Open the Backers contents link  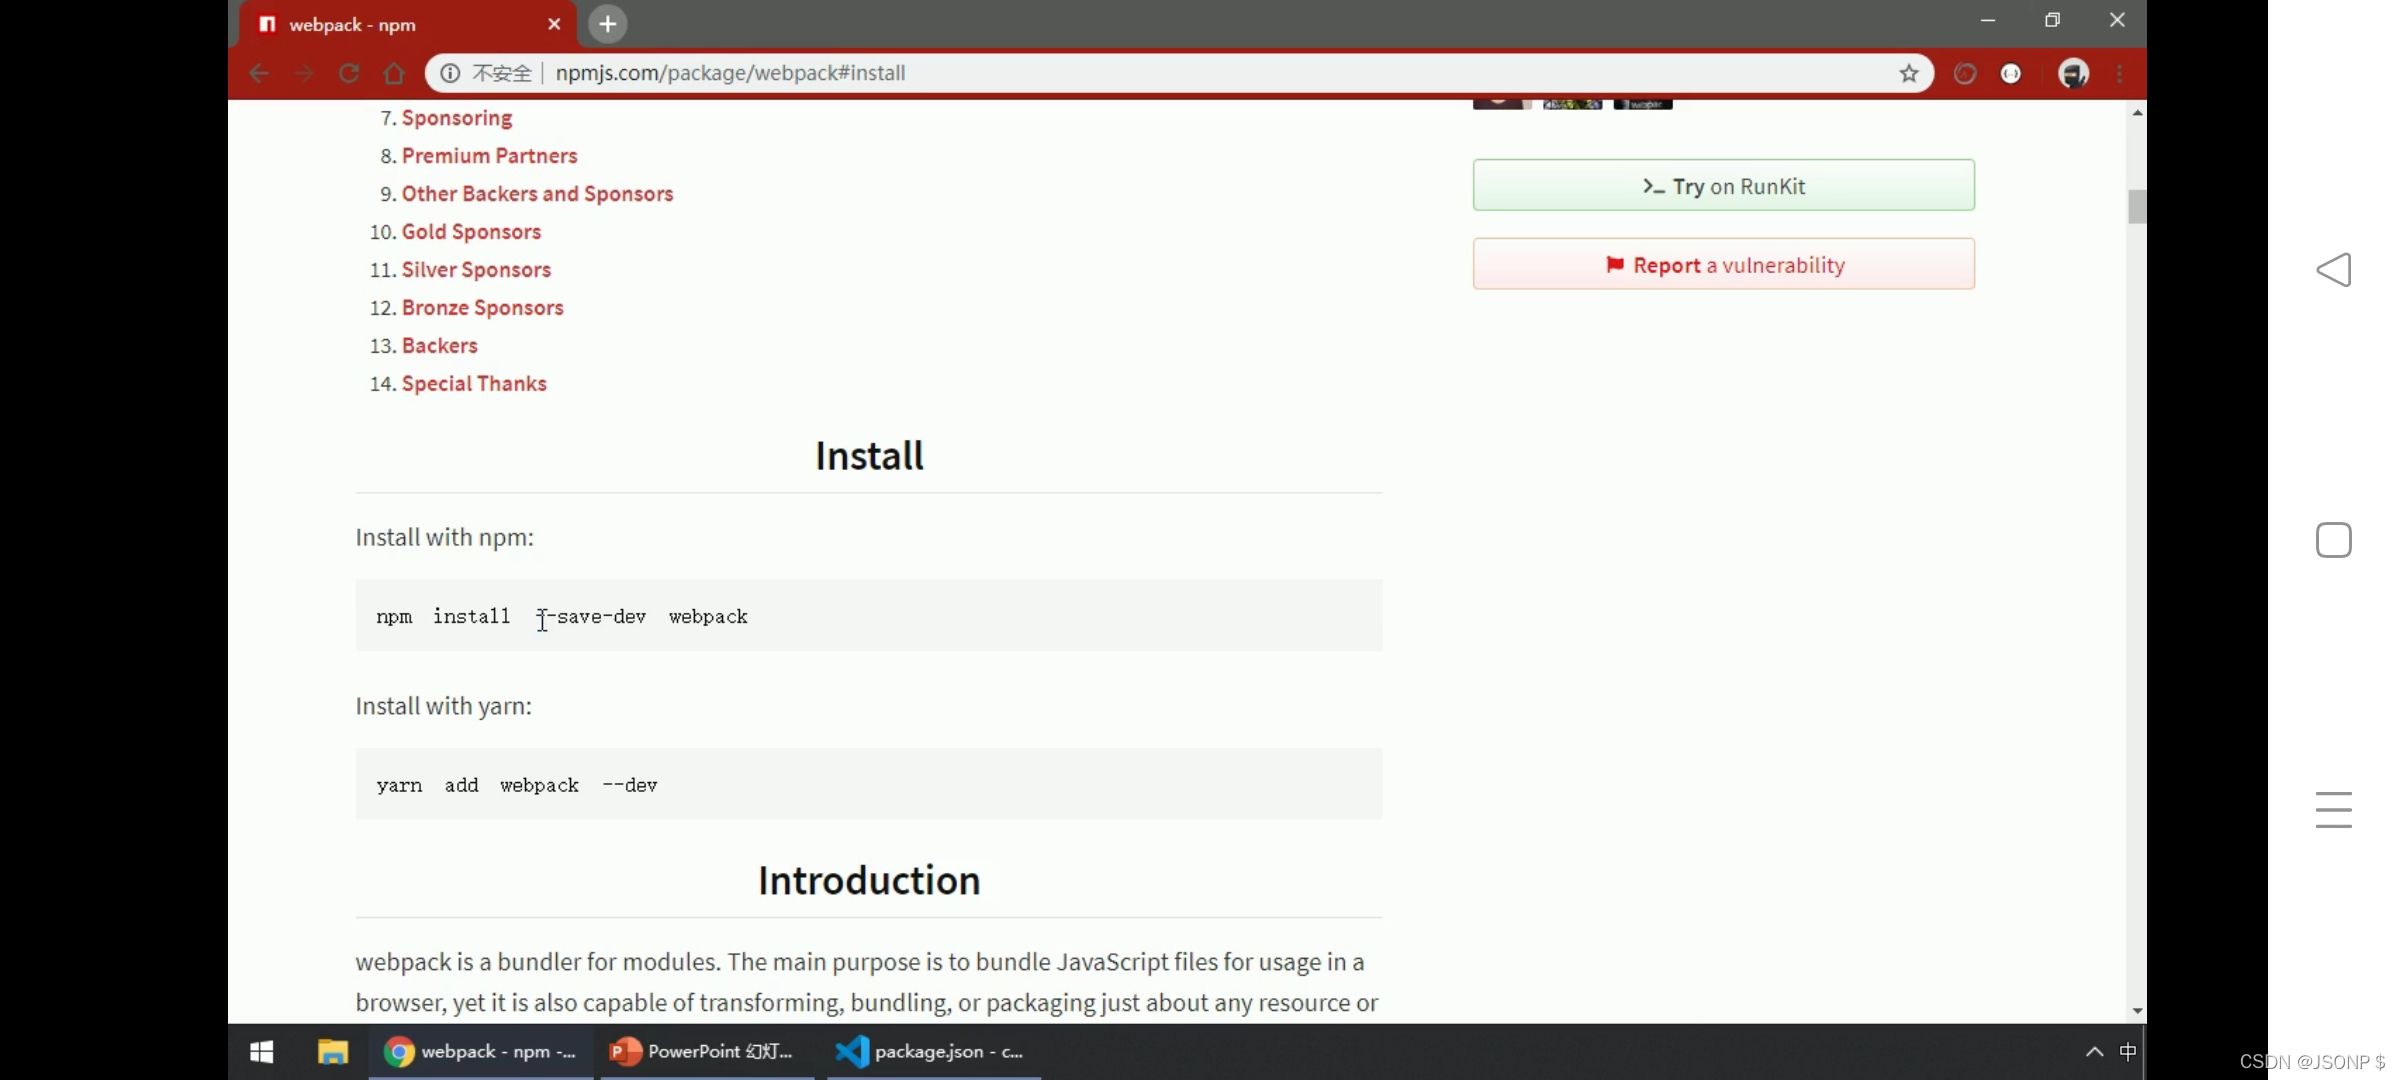coord(439,346)
